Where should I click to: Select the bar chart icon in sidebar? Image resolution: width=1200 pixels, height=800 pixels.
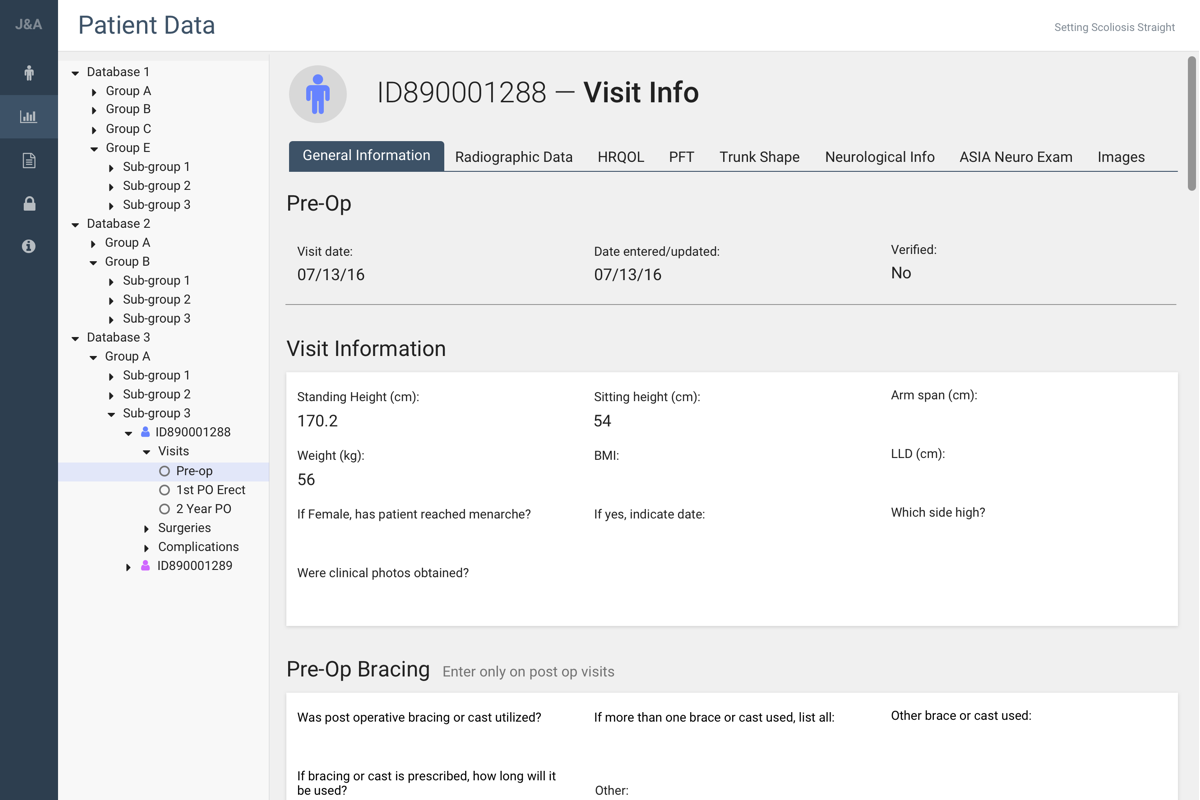point(29,117)
